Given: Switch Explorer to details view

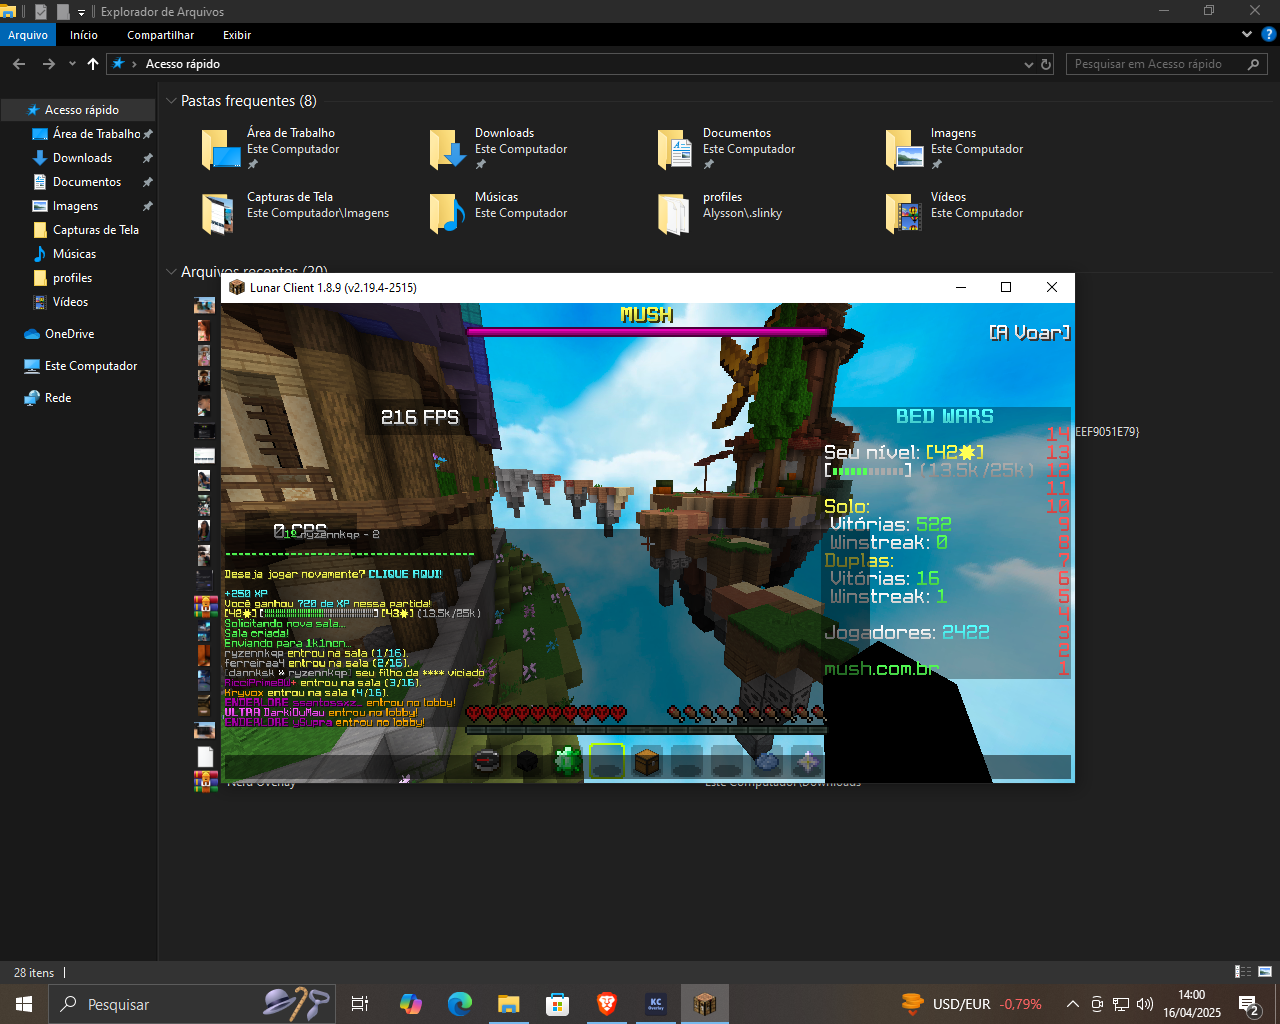Looking at the screenshot, I should pos(1243,972).
